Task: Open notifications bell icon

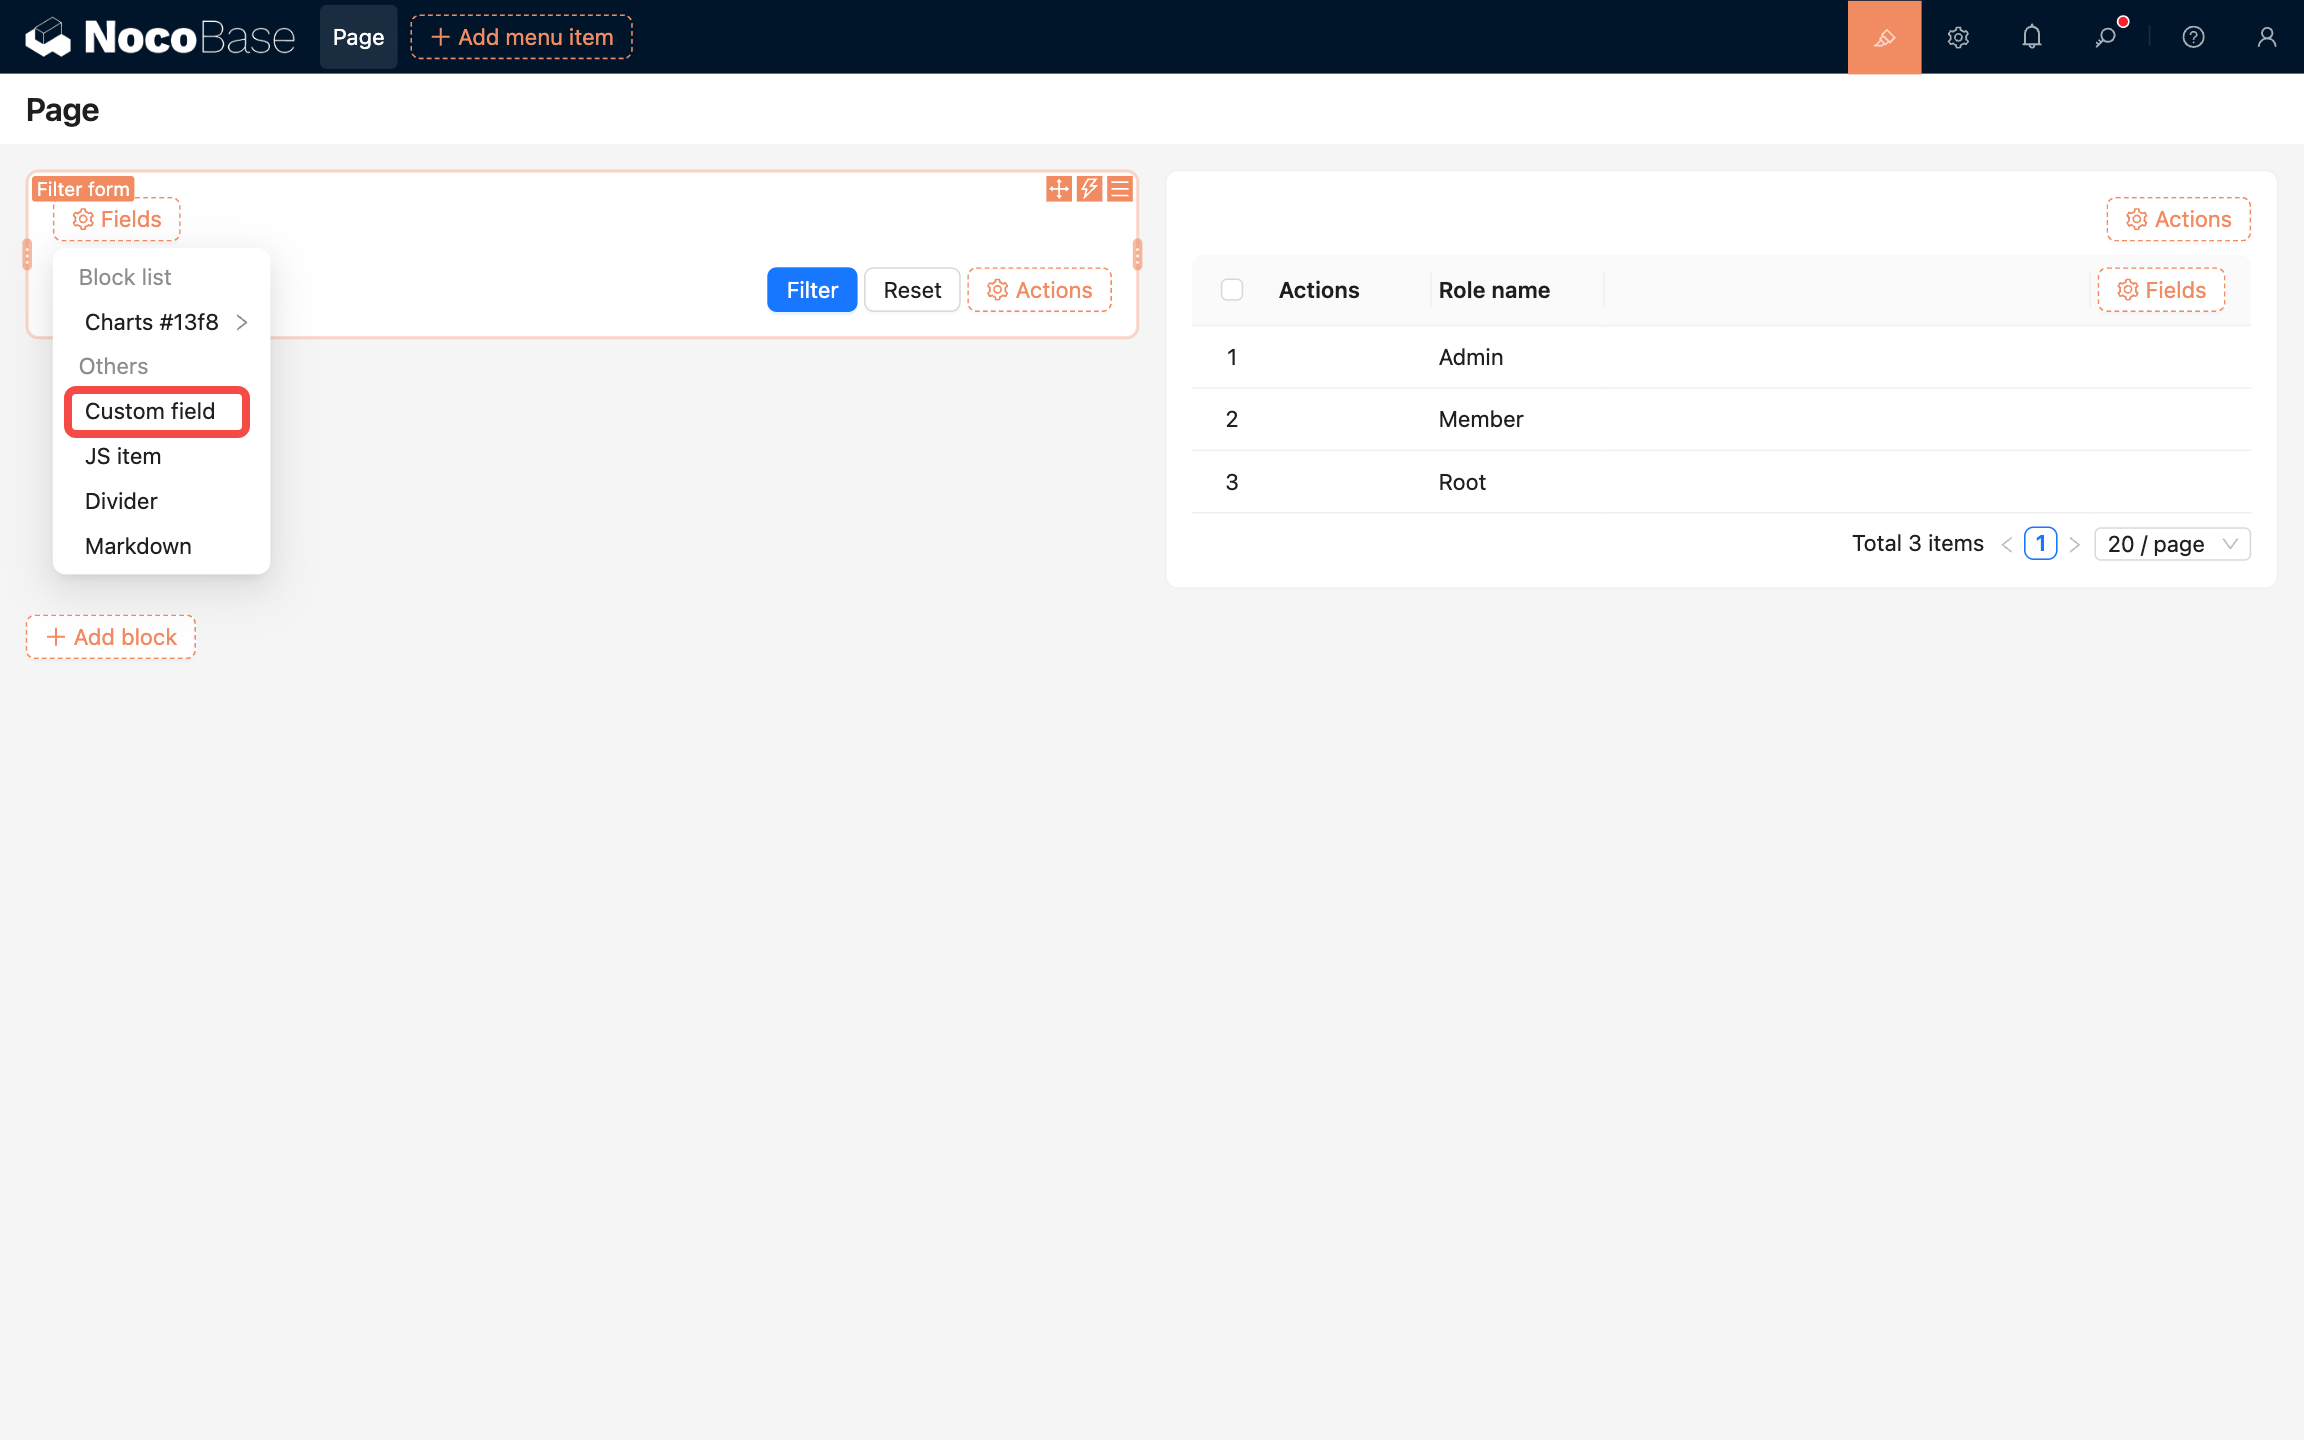Action: (2031, 37)
